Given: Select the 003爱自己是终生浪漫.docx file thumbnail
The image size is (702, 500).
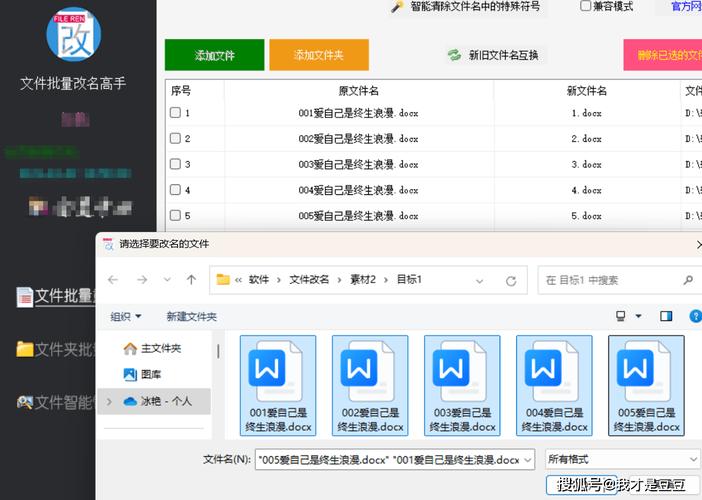Looking at the screenshot, I should pos(462,385).
